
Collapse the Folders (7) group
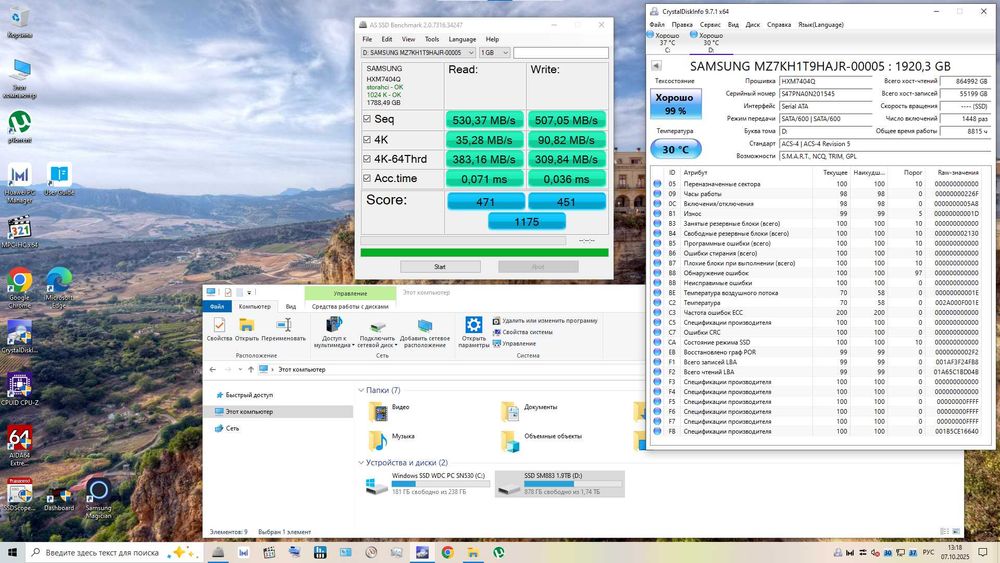(x=361, y=390)
